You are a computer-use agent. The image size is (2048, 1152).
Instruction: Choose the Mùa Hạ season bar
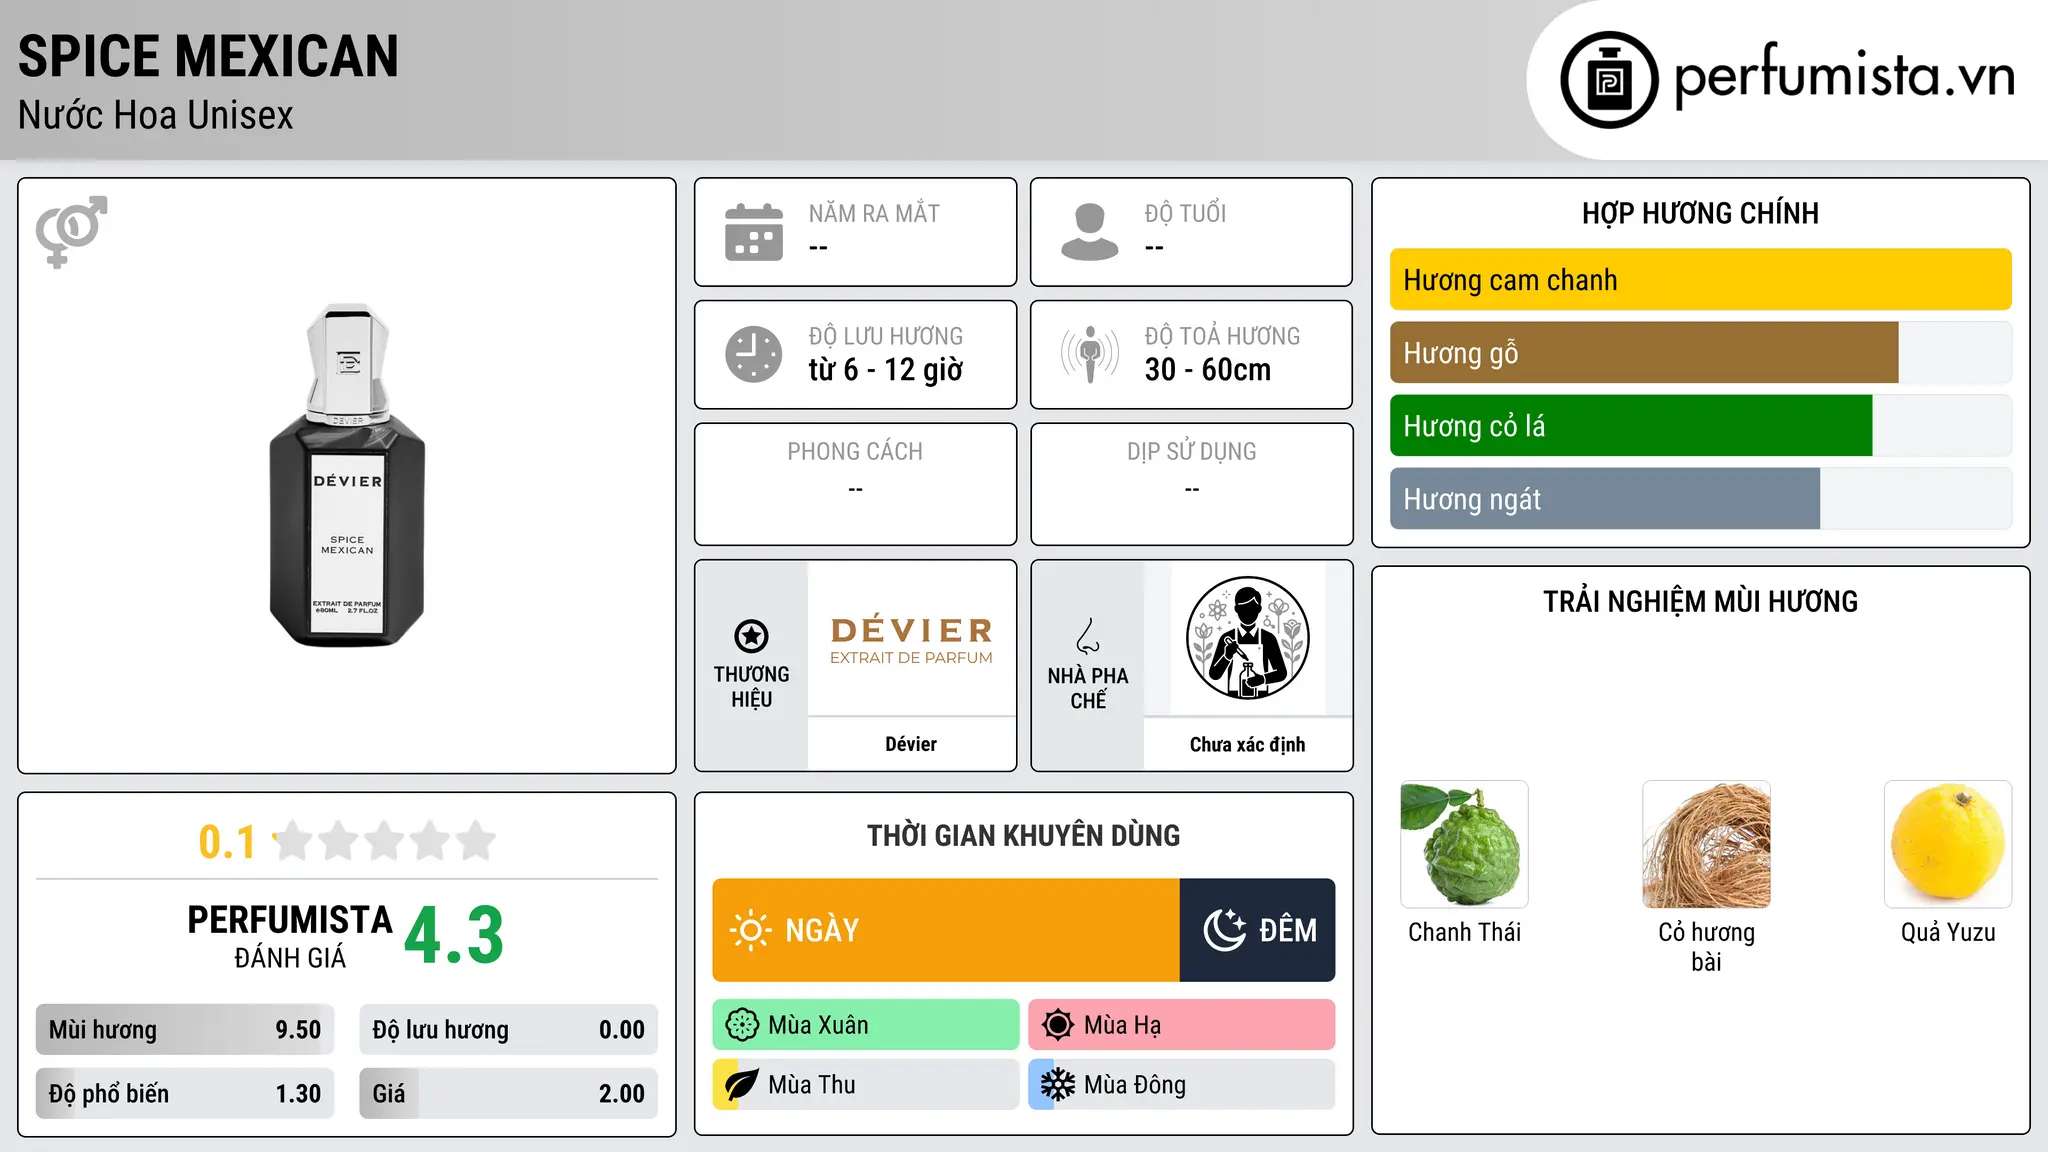1182,1025
